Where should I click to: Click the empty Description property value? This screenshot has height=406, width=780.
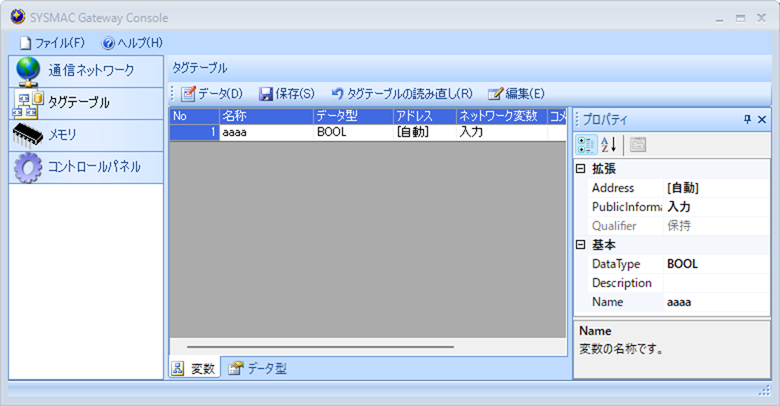tap(716, 283)
